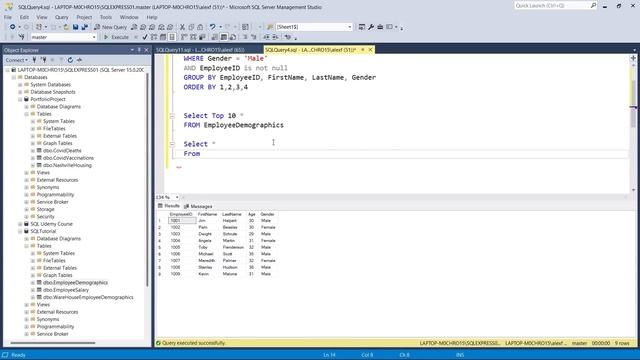Switch output to Results to Text

(x=215, y=37)
